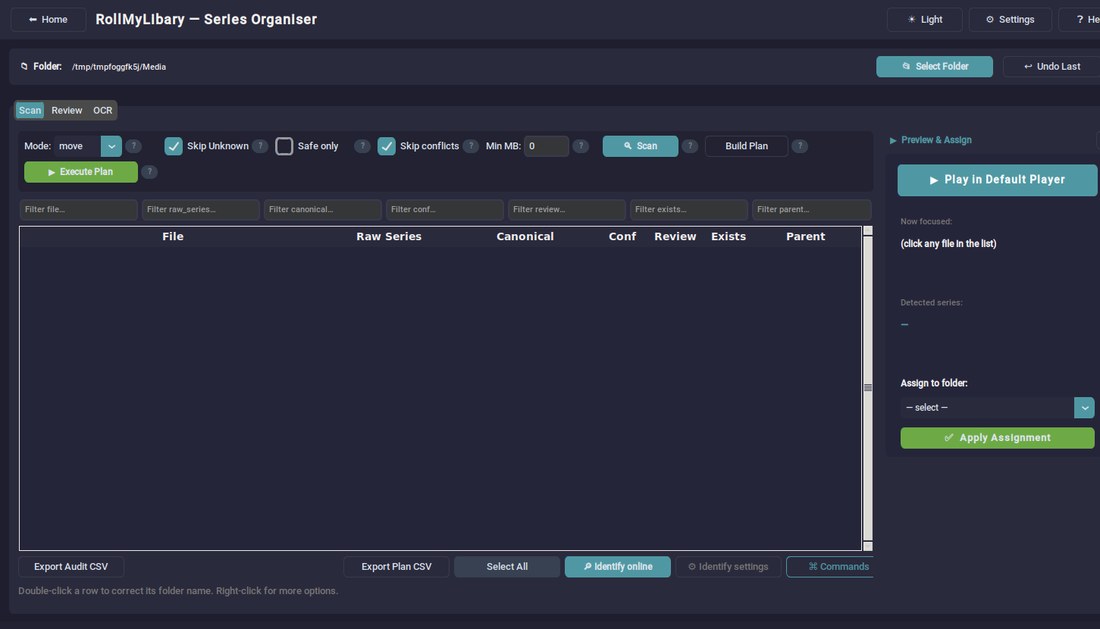The image size is (1100, 629).
Task: Switch to OCR tab
Action: [102, 110]
